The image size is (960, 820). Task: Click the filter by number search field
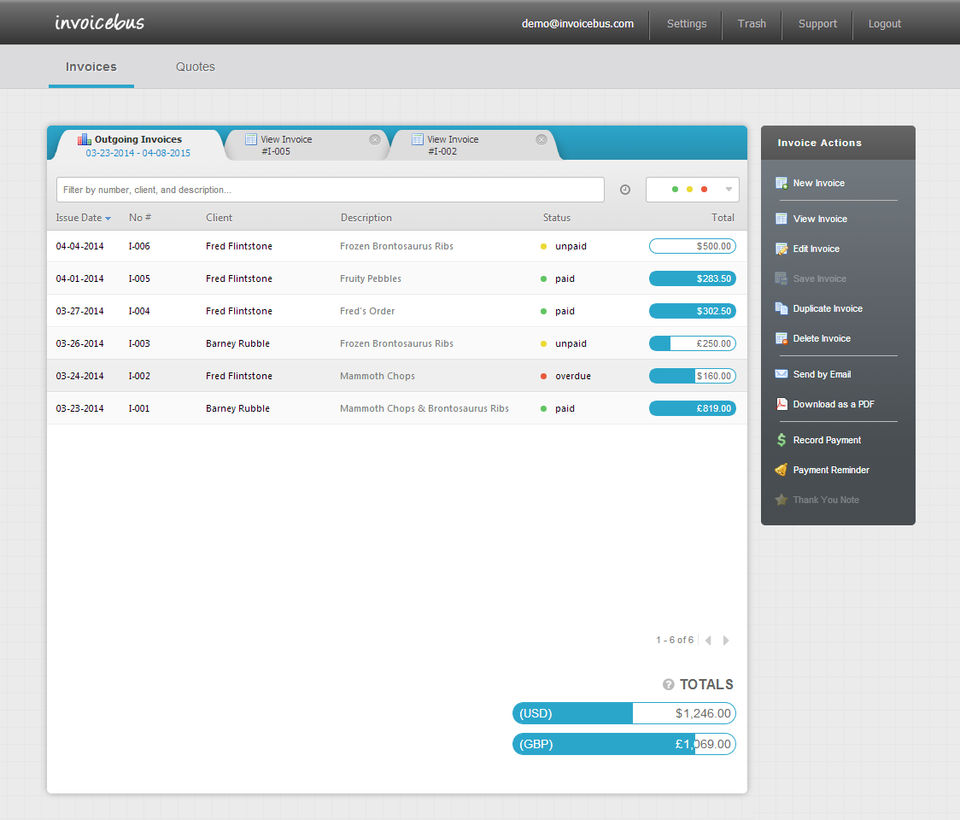click(330, 190)
